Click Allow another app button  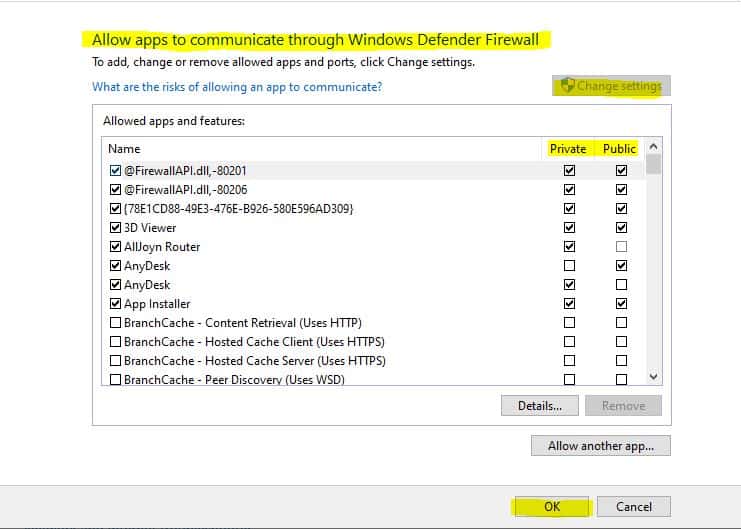601,446
